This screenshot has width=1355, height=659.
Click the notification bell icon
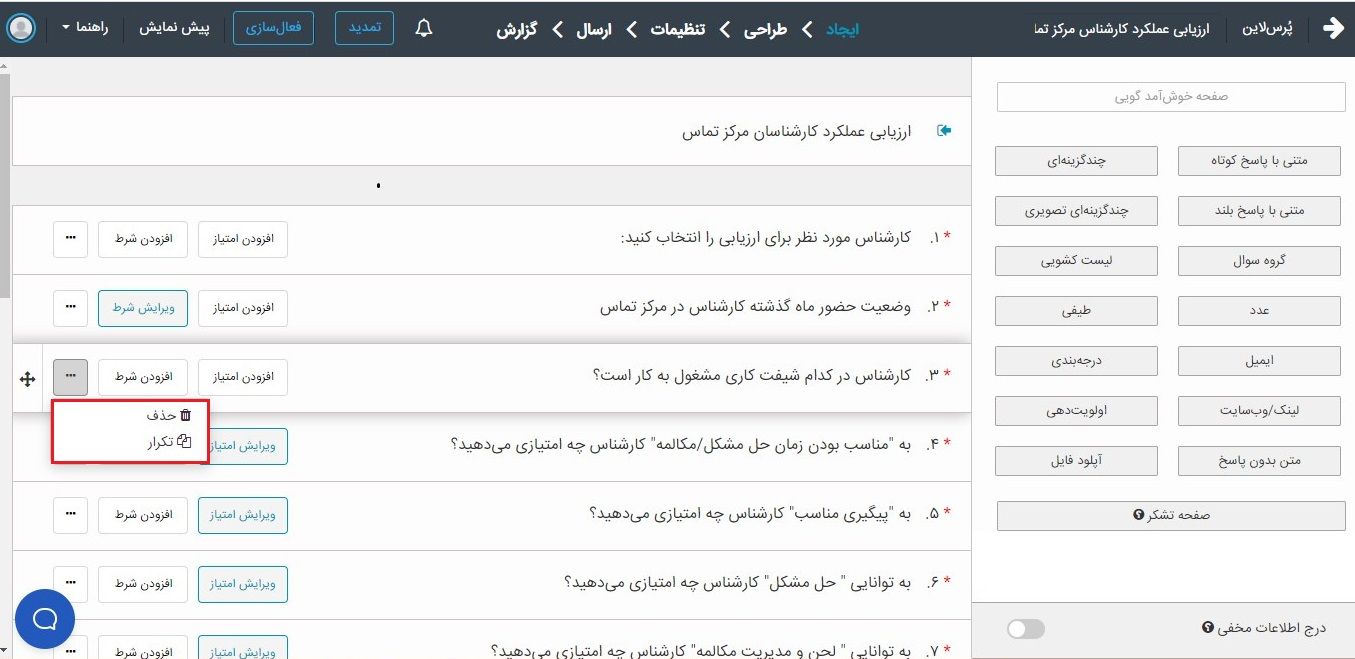(x=424, y=28)
